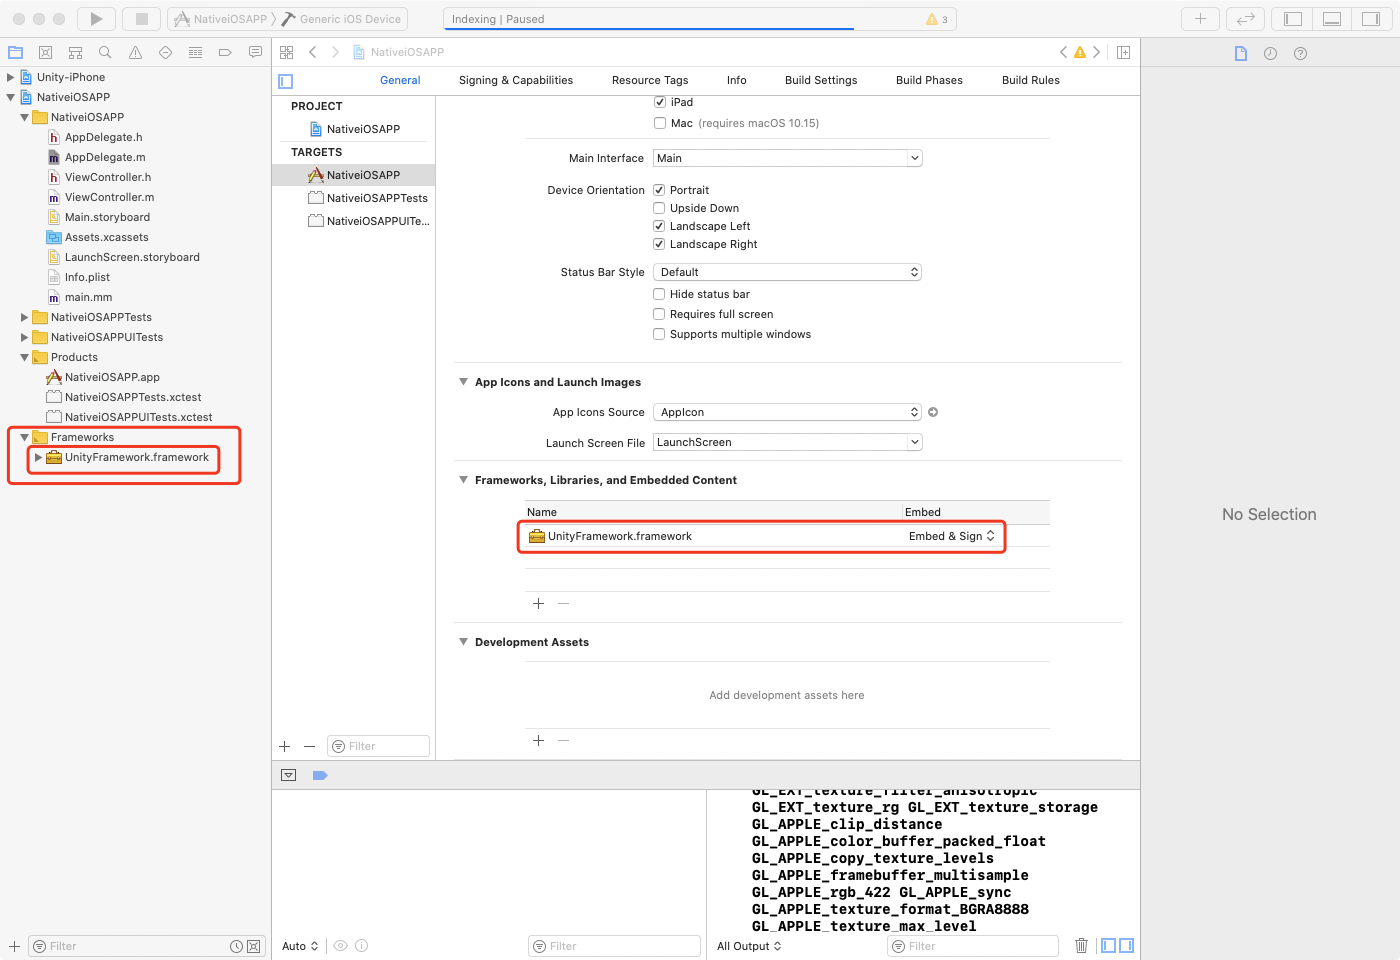Change Embed & Sign option for UnityFramework
The width and height of the screenshot is (1400, 960).
(x=952, y=536)
